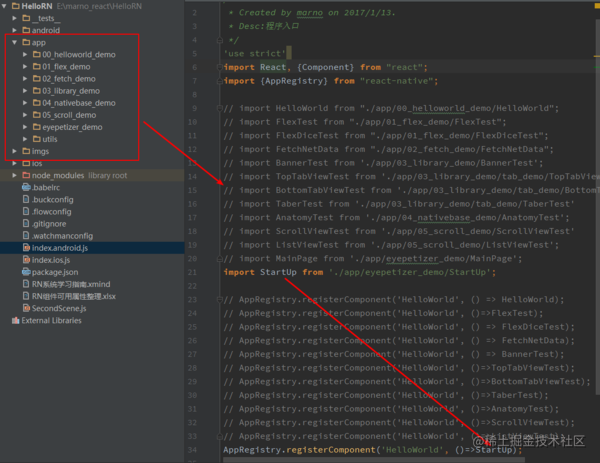The image size is (600, 463).
Task: Click React in the line 6 import
Action: click(273, 67)
